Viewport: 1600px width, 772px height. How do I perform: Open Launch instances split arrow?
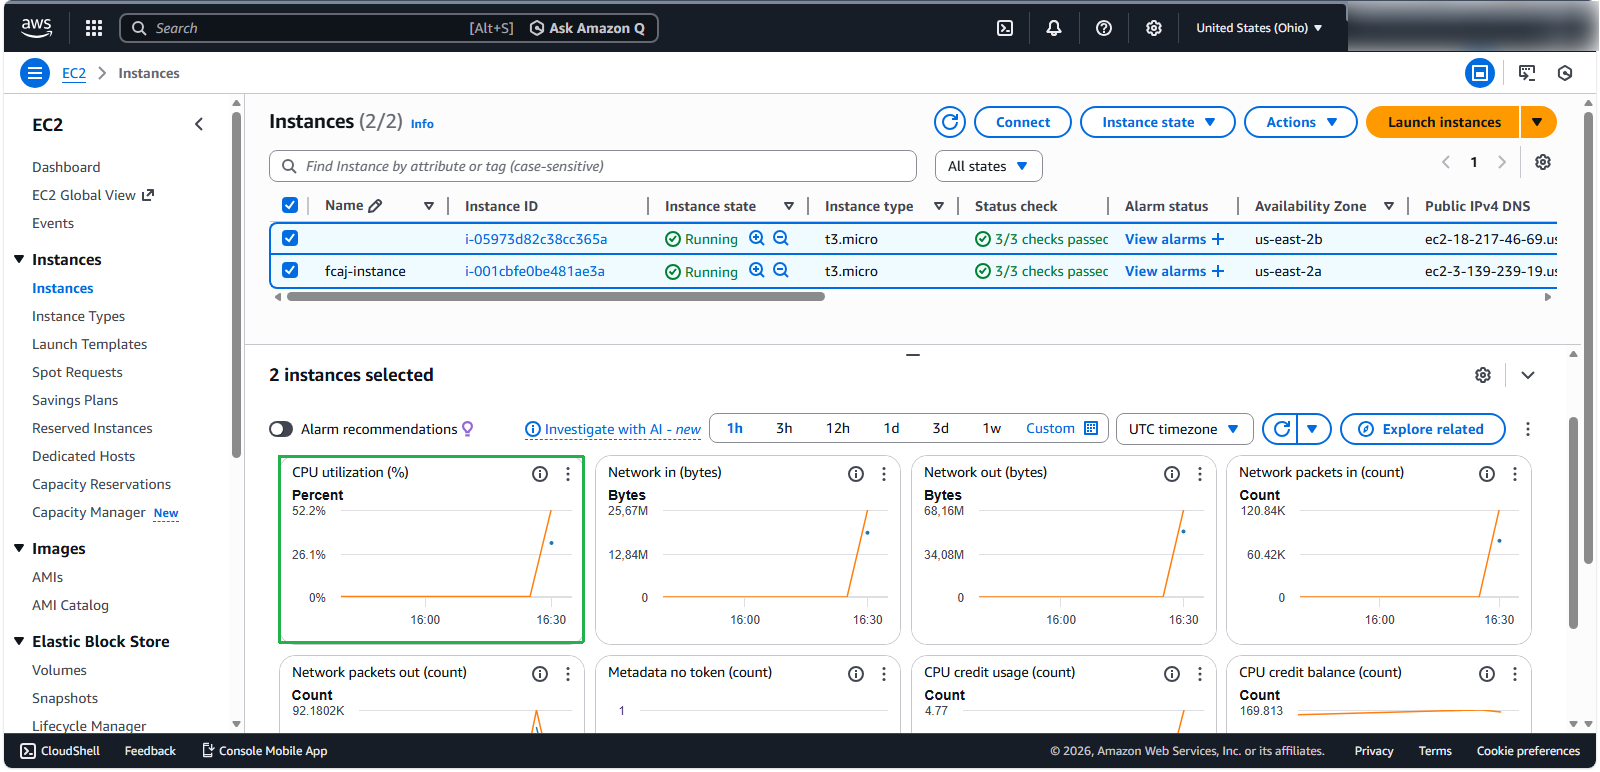(x=1537, y=122)
